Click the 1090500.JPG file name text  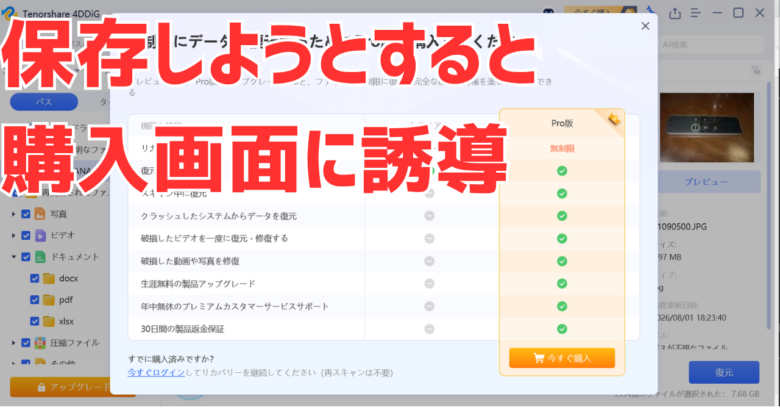tap(682, 227)
